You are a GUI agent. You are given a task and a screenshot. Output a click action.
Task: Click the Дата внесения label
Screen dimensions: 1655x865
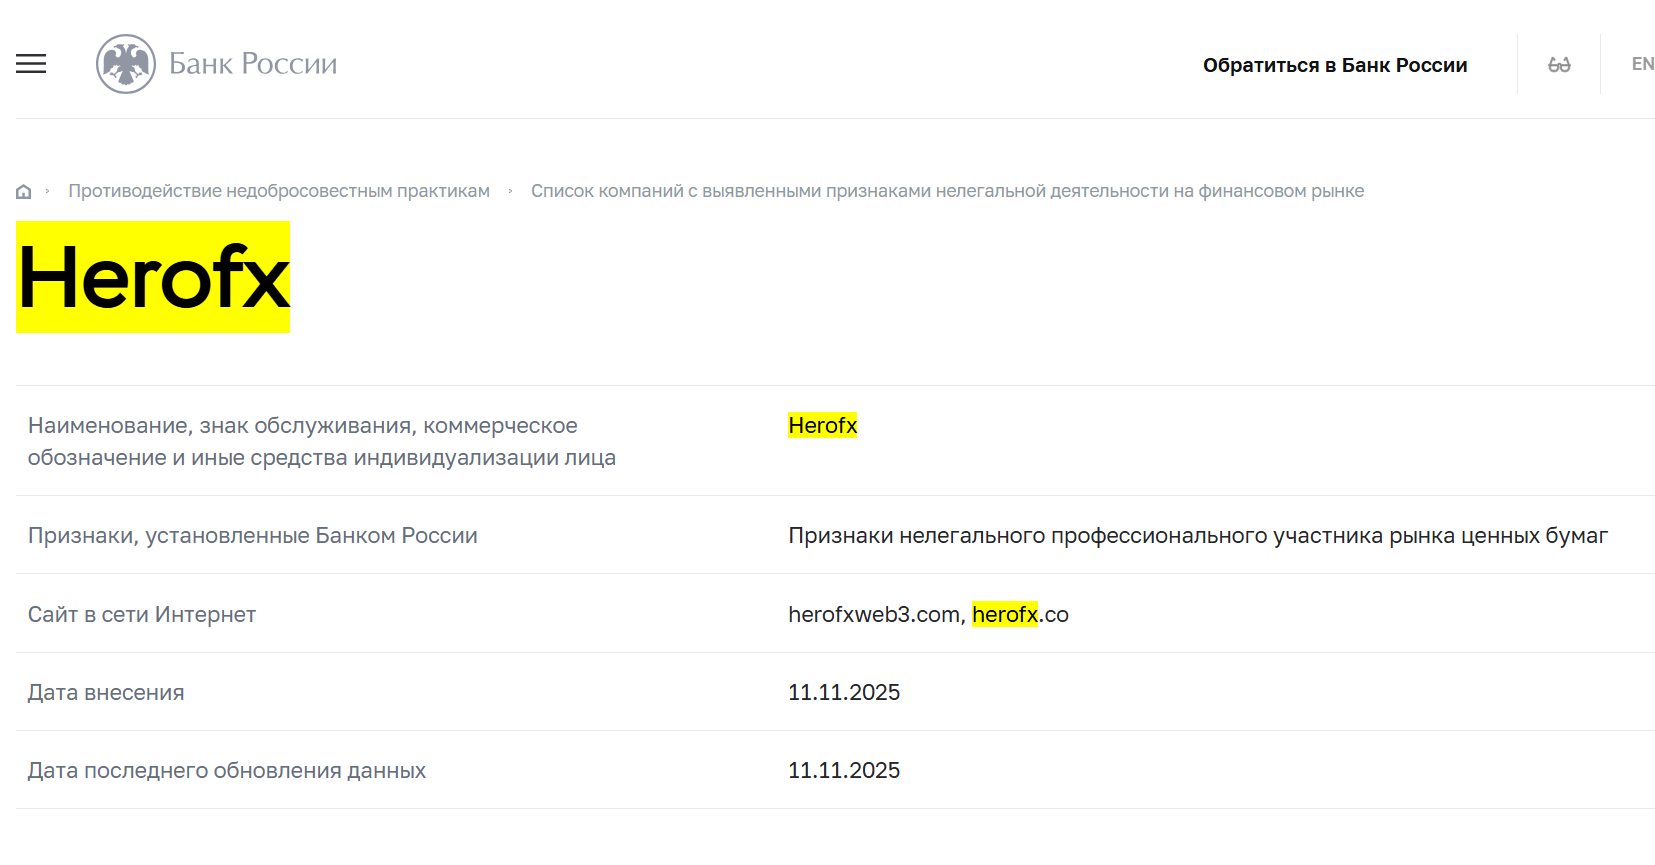tap(106, 692)
